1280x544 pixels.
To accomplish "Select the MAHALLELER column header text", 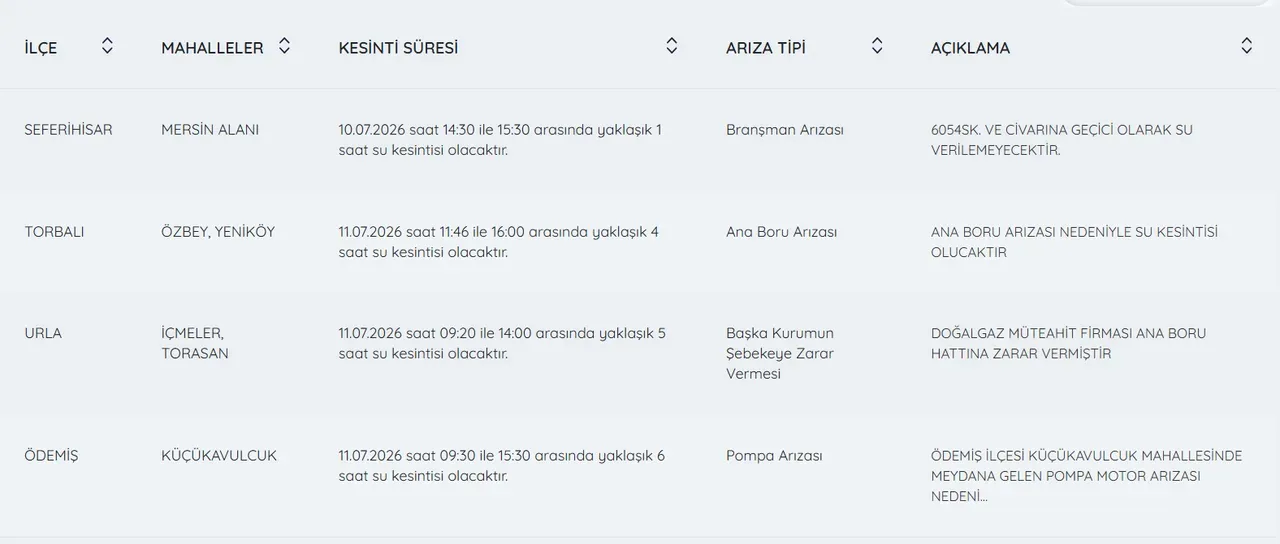I will [212, 48].
